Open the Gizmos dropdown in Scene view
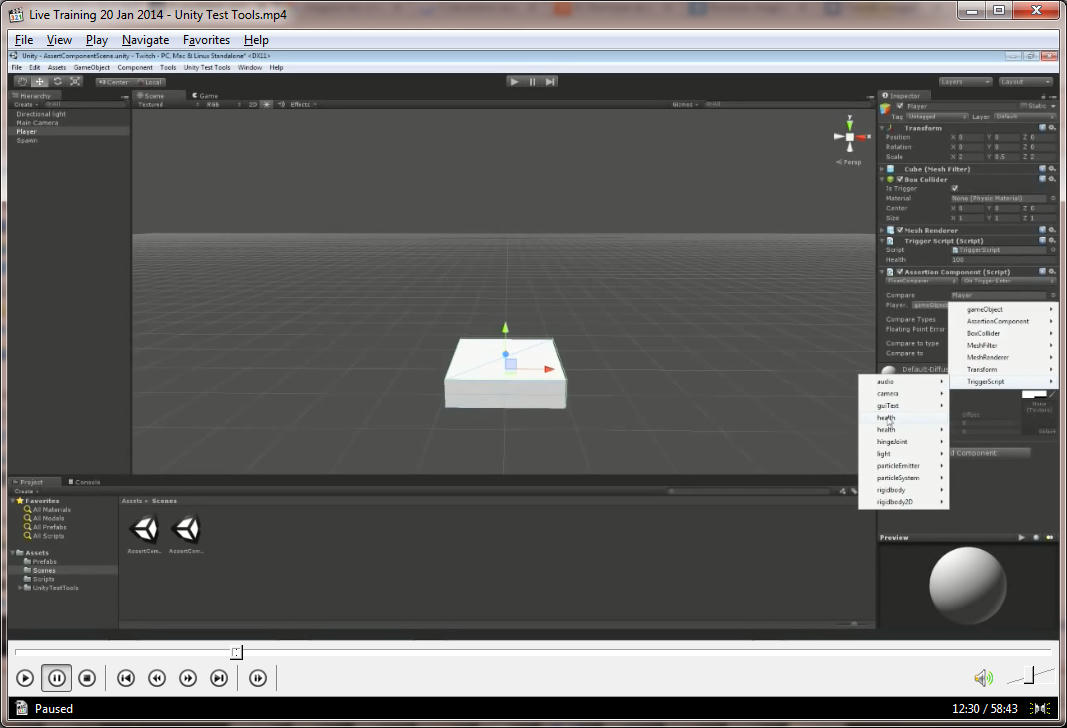 click(685, 105)
